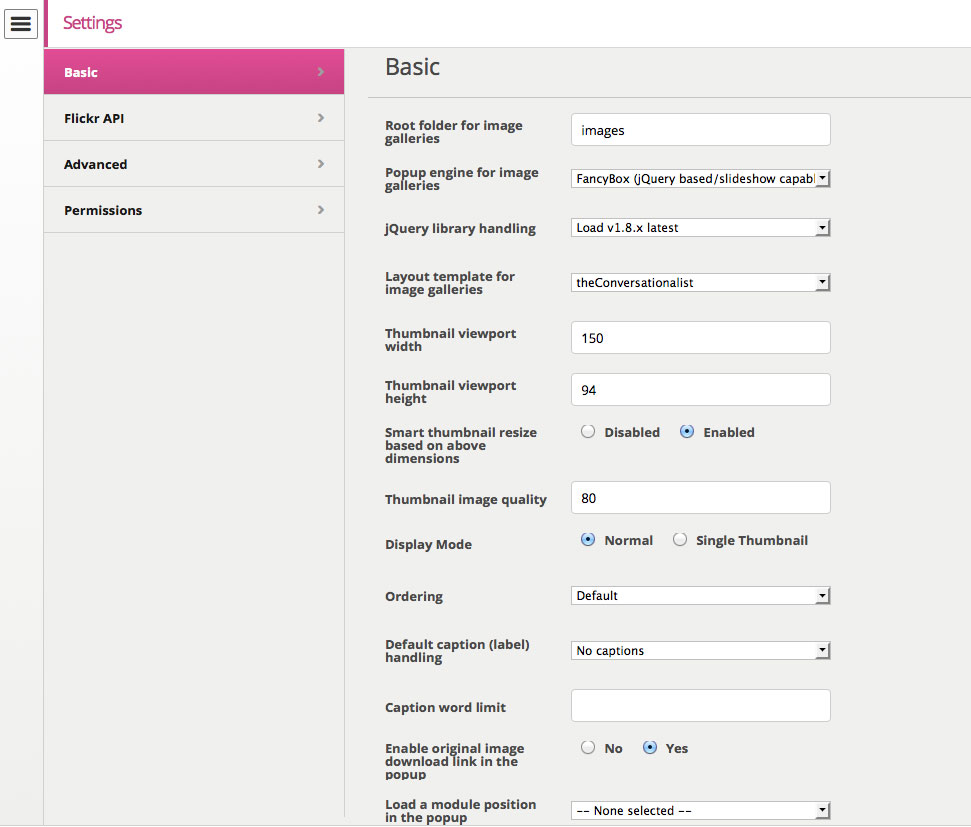971x827 pixels.
Task: Click the Root folder input field
Action: [700, 129]
